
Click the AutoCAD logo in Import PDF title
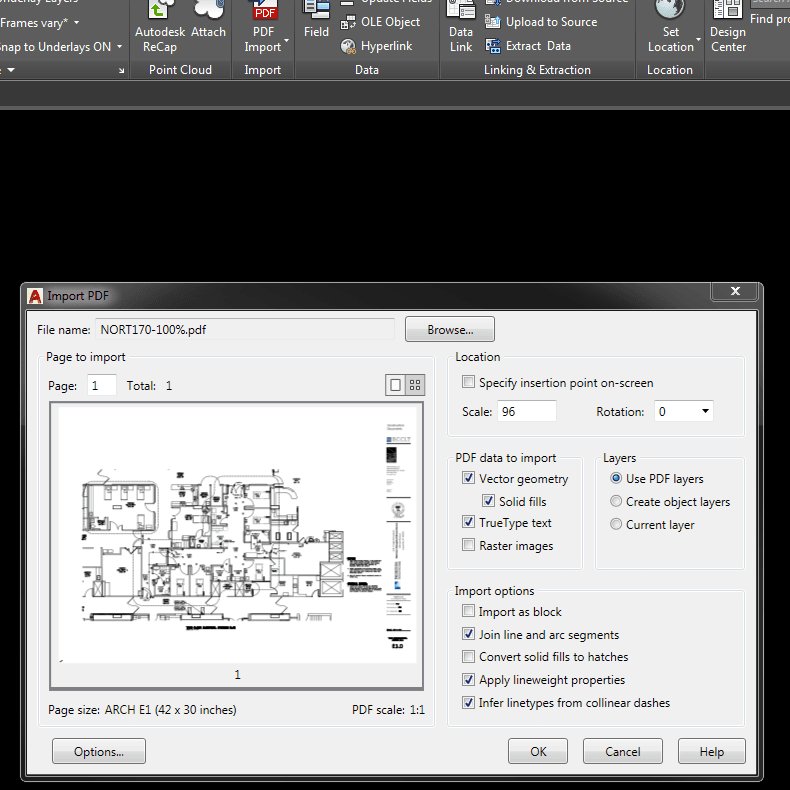[35, 296]
